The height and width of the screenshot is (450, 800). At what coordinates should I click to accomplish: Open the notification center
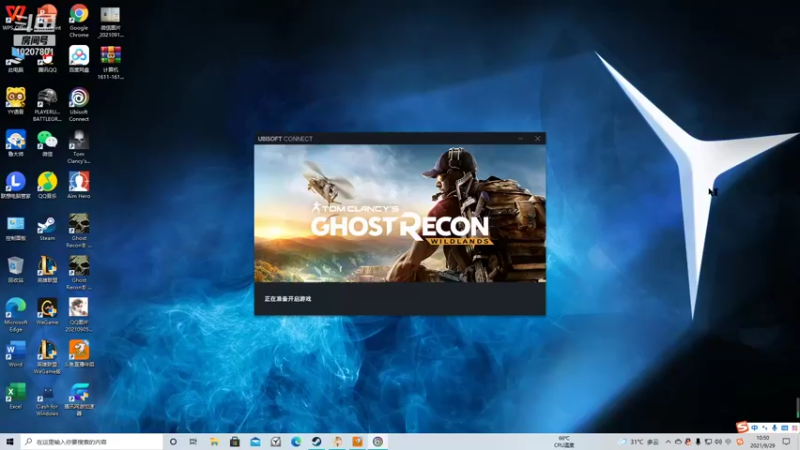pos(786,441)
